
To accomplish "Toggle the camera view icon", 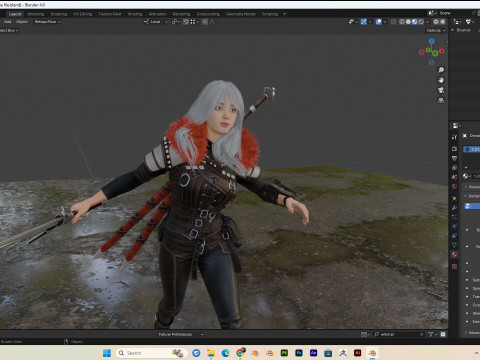I will [441, 90].
